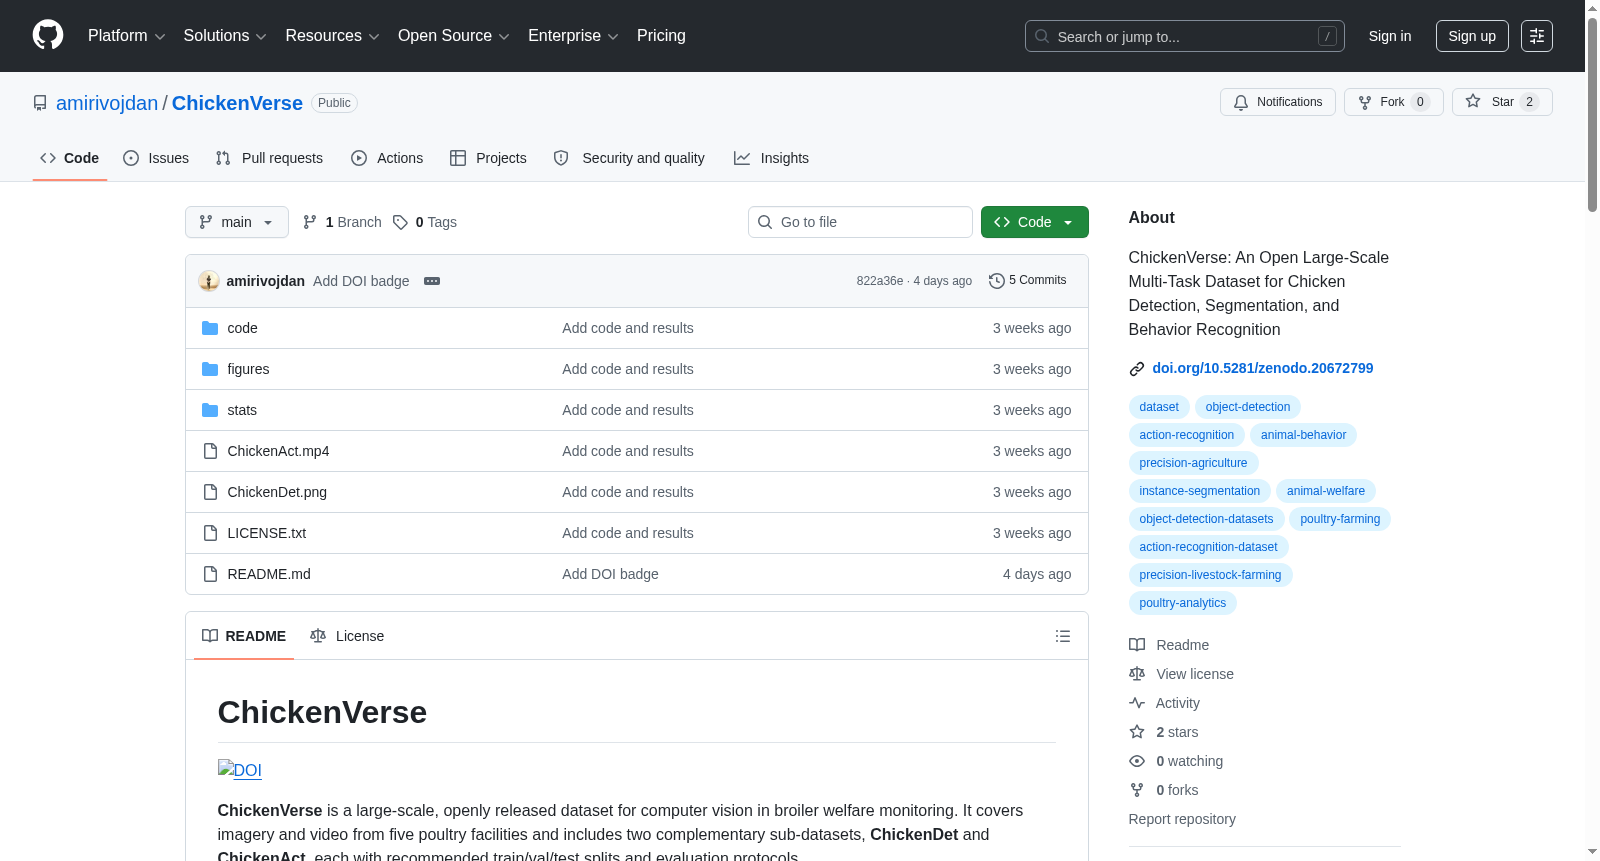Click the Notifications bell button
This screenshot has height=861, width=1600.
[1277, 102]
